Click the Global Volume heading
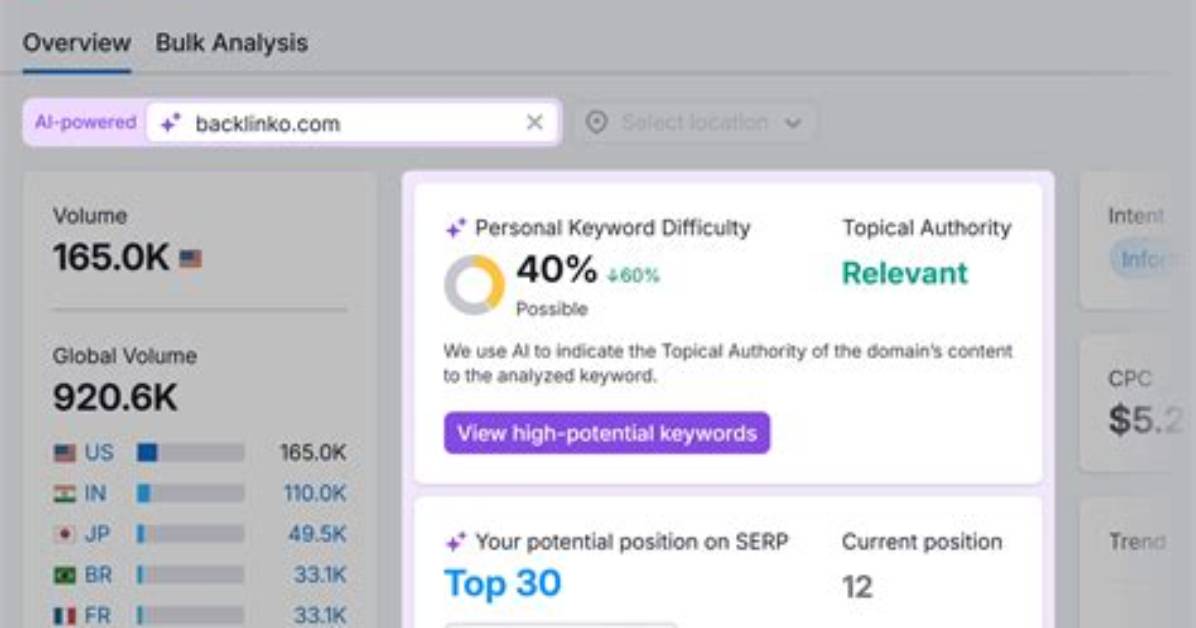This screenshot has height=628, width=1196. (x=125, y=356)
